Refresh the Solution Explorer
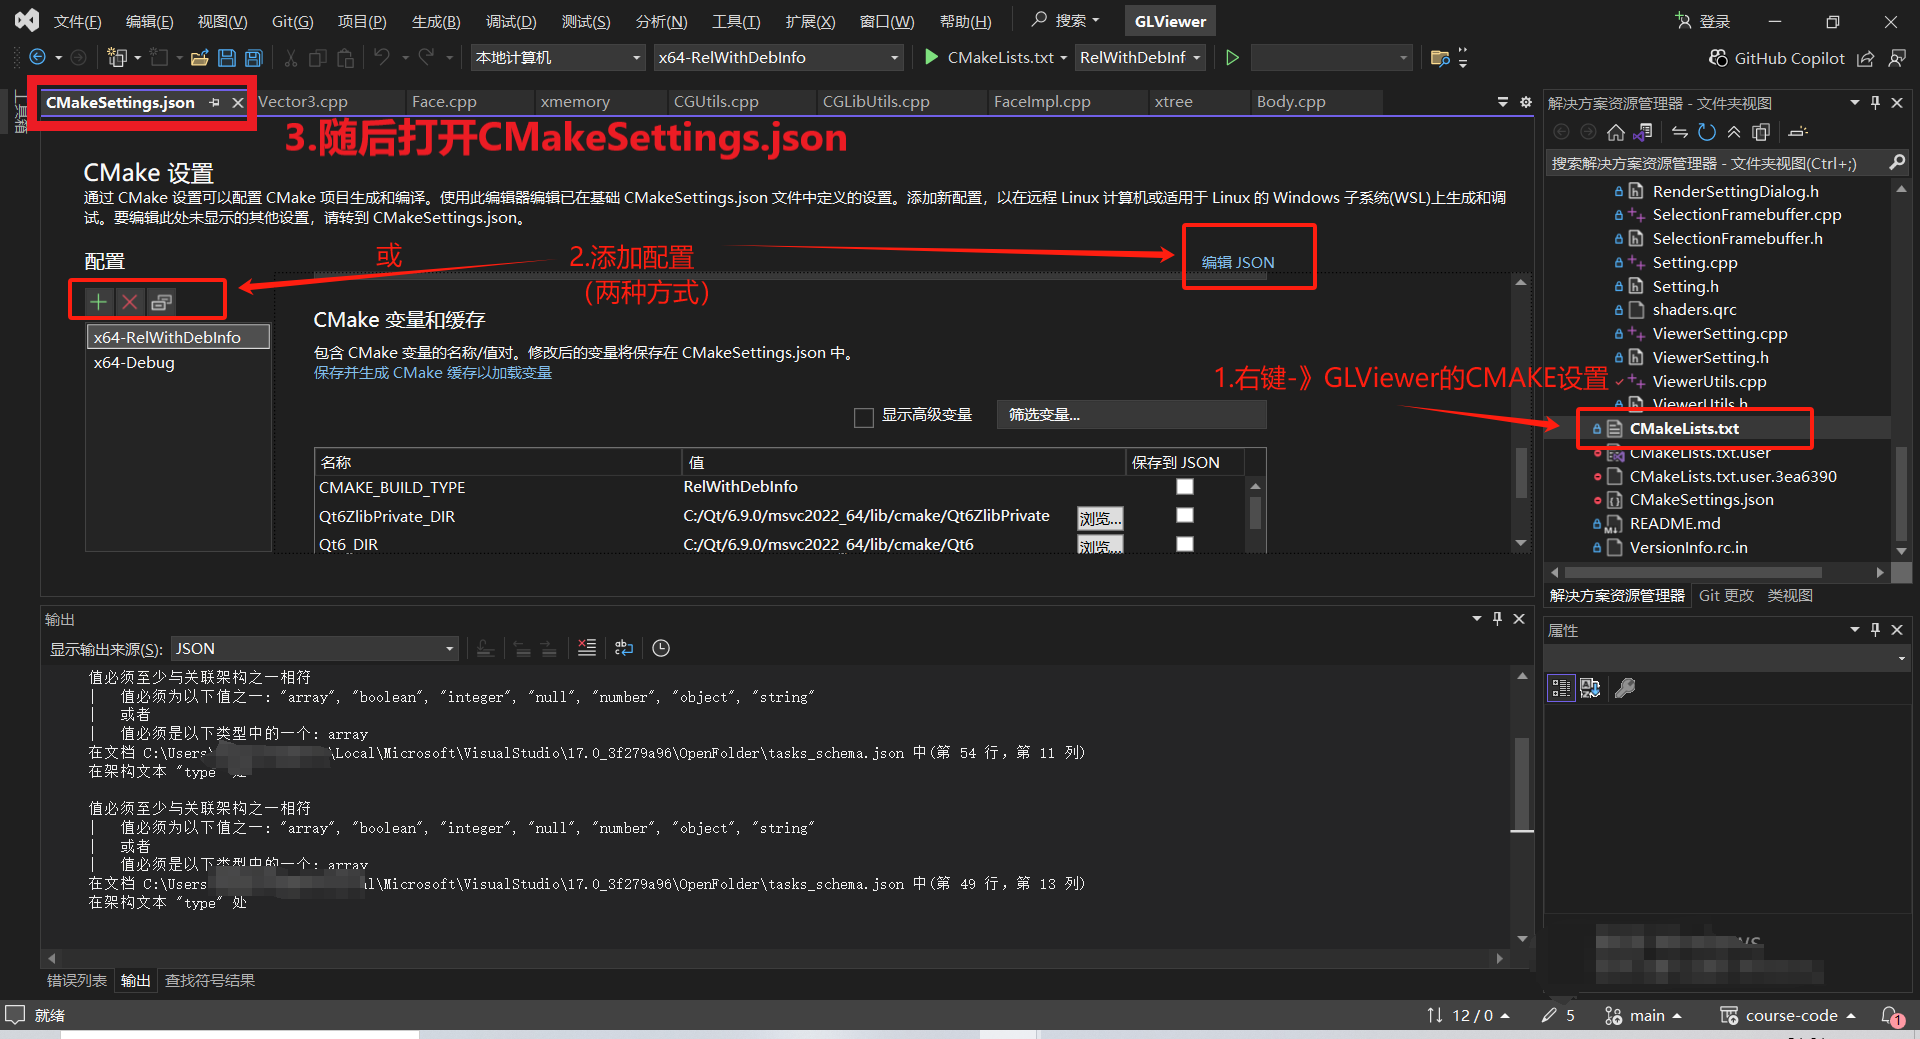 [x=1707, y=132]
